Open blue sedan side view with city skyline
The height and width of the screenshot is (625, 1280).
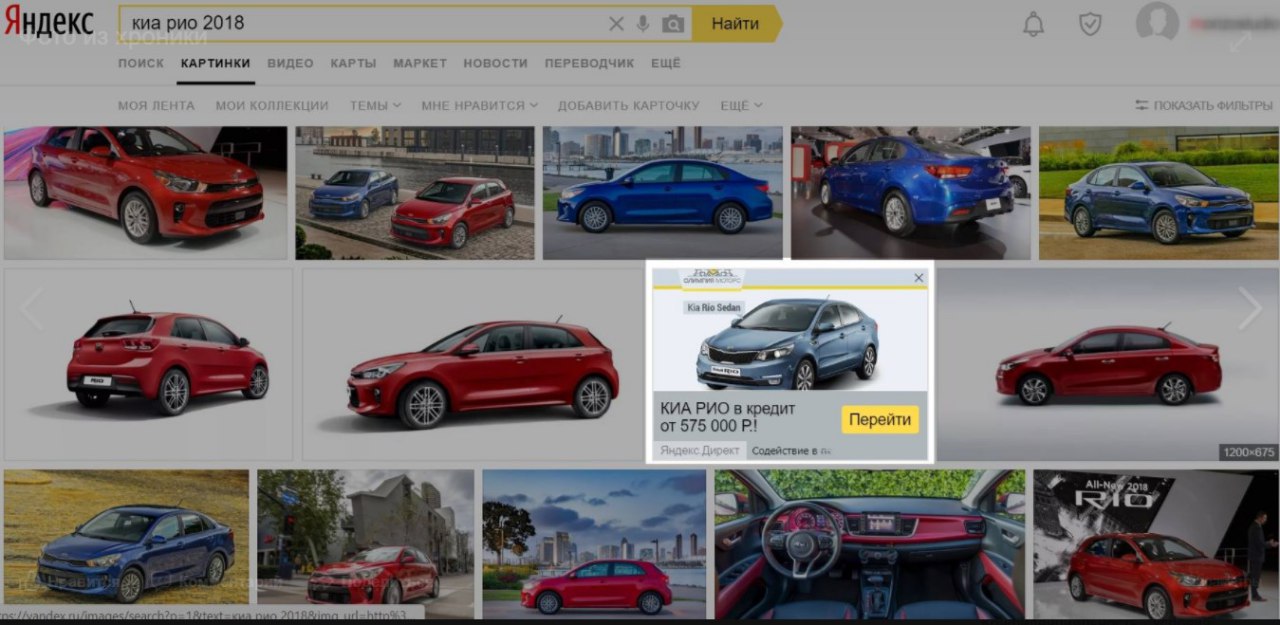[x=663, y=193]
